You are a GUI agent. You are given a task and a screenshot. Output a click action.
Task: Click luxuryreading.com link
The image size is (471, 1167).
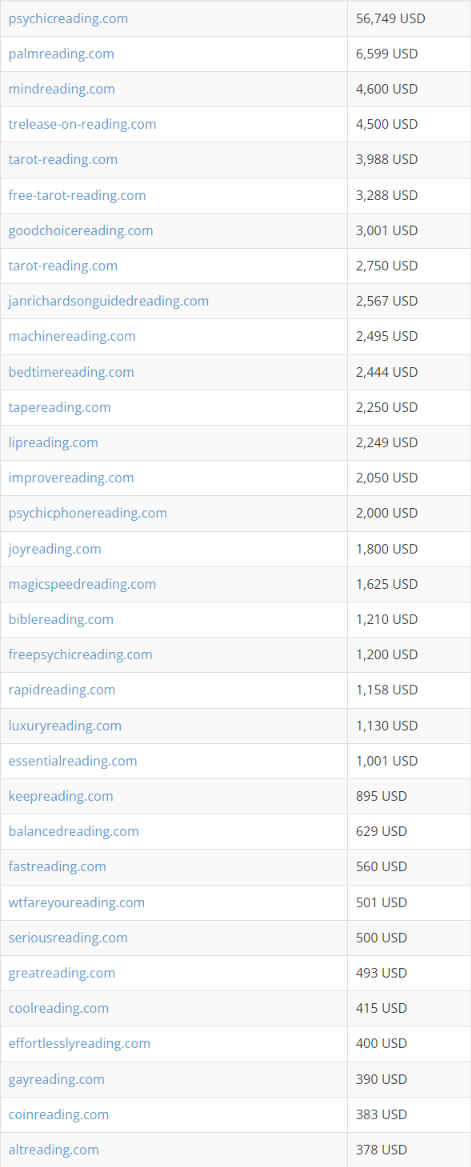tap(65, 726)
